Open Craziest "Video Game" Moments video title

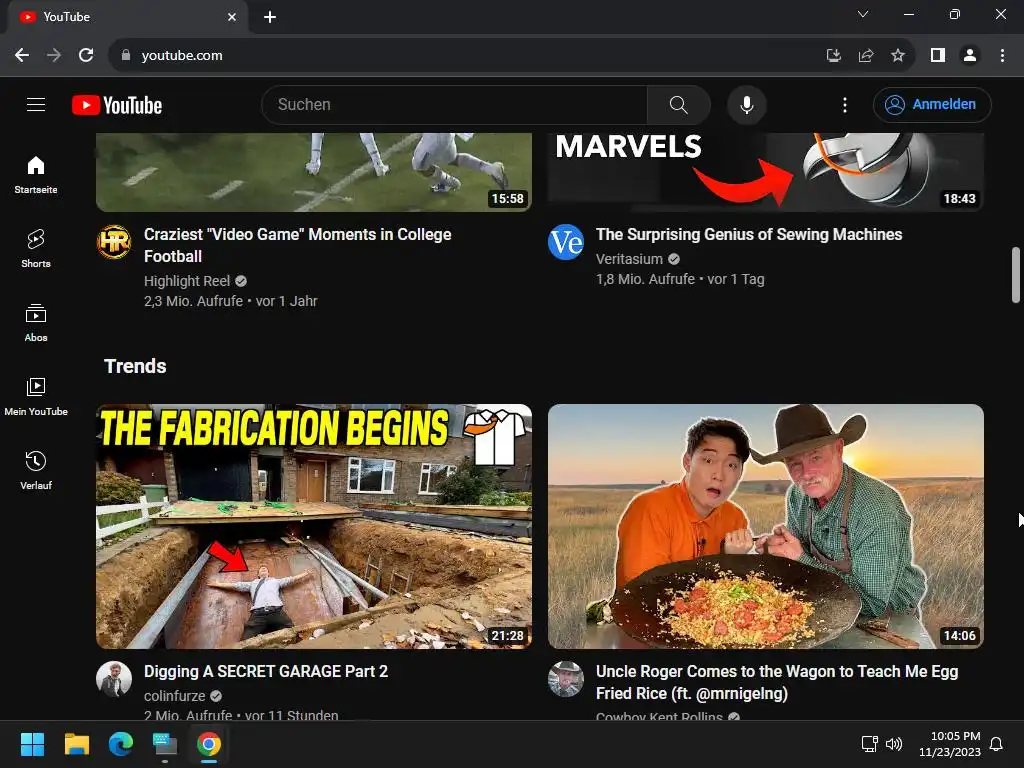tap(298, 245)
